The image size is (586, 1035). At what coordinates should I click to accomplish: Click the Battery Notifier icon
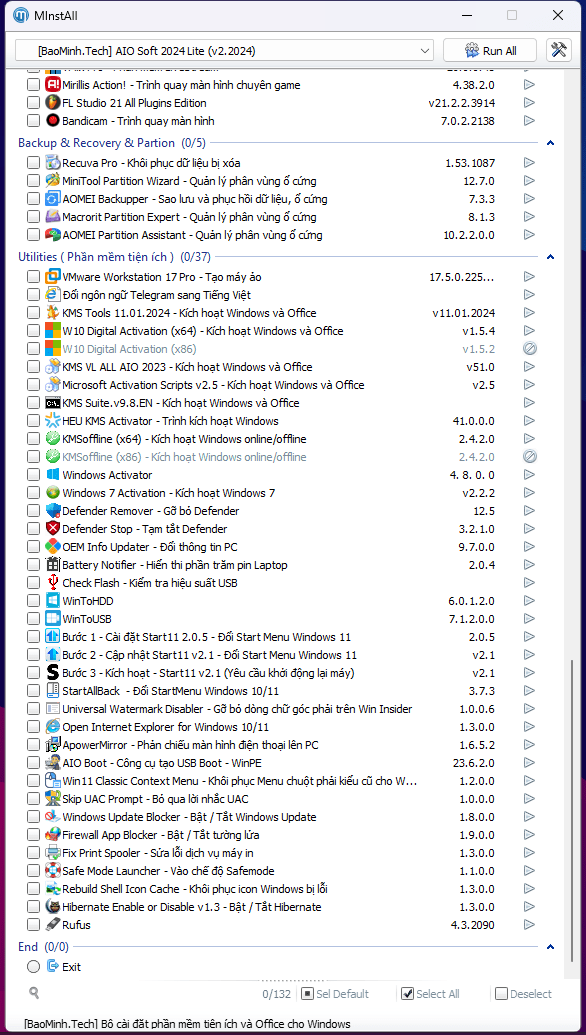click(53, 565)
